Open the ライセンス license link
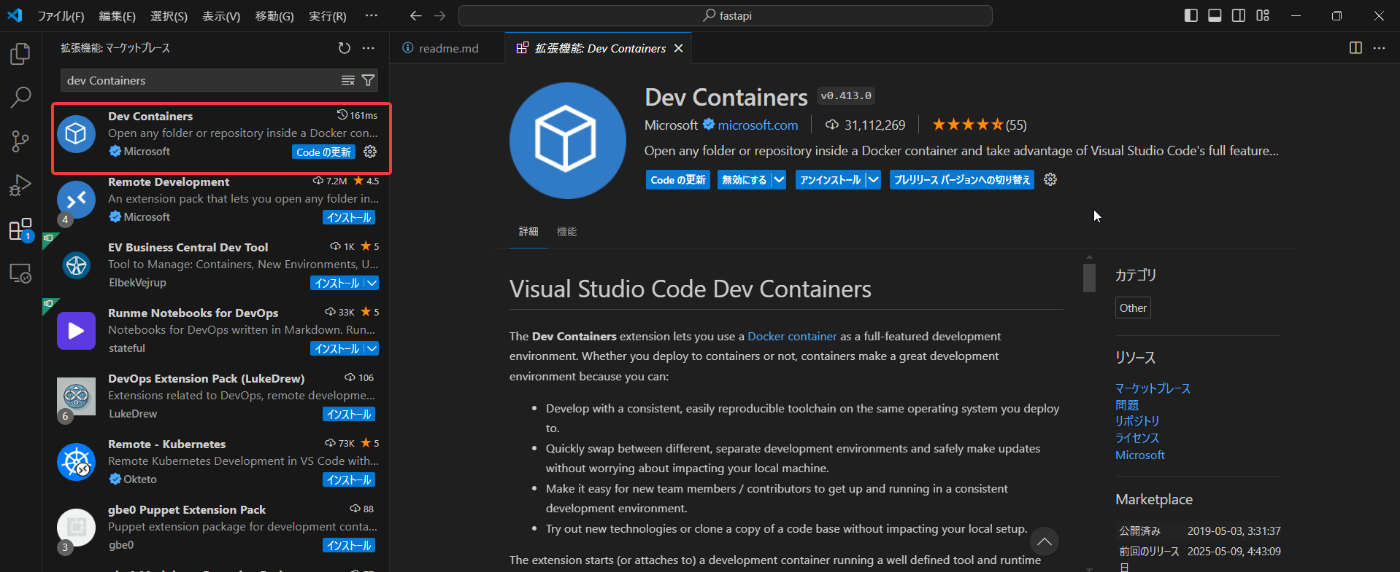The width and height of the screenshot is (1400, 572). pyautogui.click(x=1138, y=438)
